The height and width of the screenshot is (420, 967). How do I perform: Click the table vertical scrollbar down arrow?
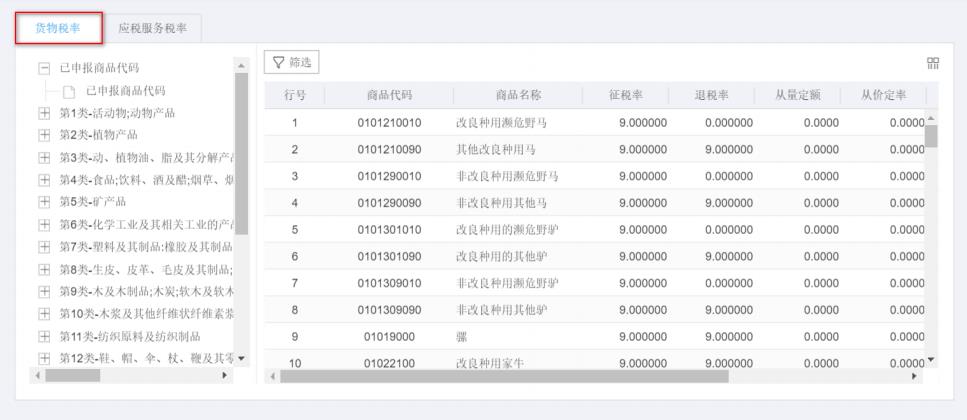coord(931,361)
